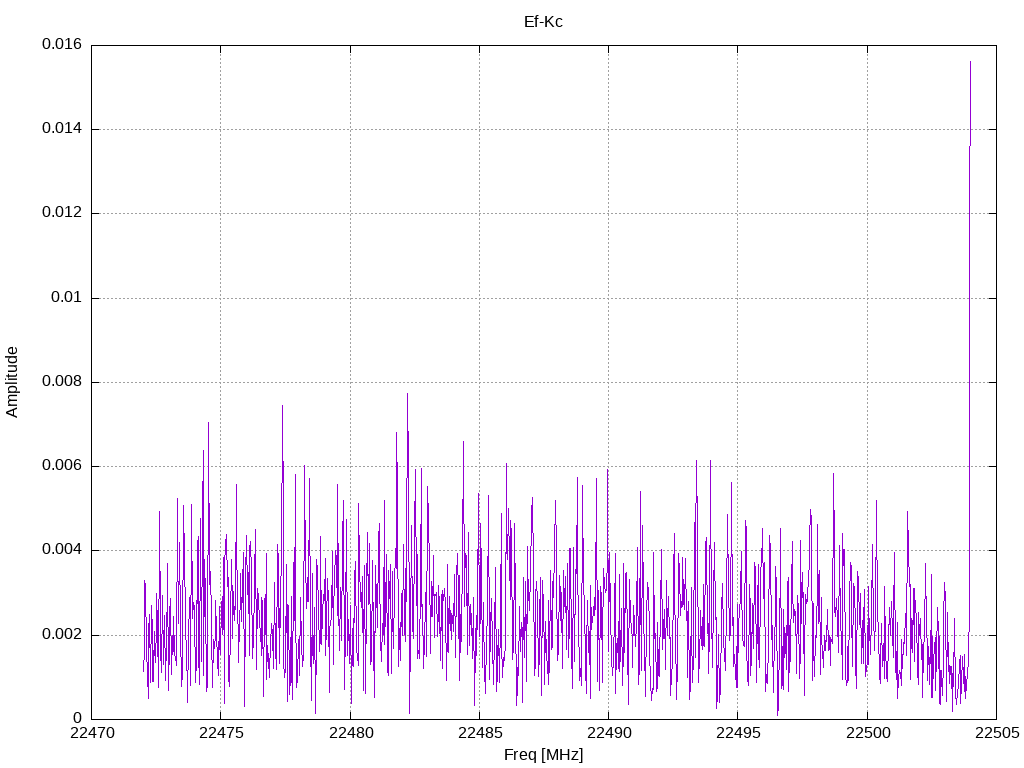Image resolution: width=1024 pixels, height=768 pixels.
Task: Click the top of the tallest spike
Action: pos(970,62)
